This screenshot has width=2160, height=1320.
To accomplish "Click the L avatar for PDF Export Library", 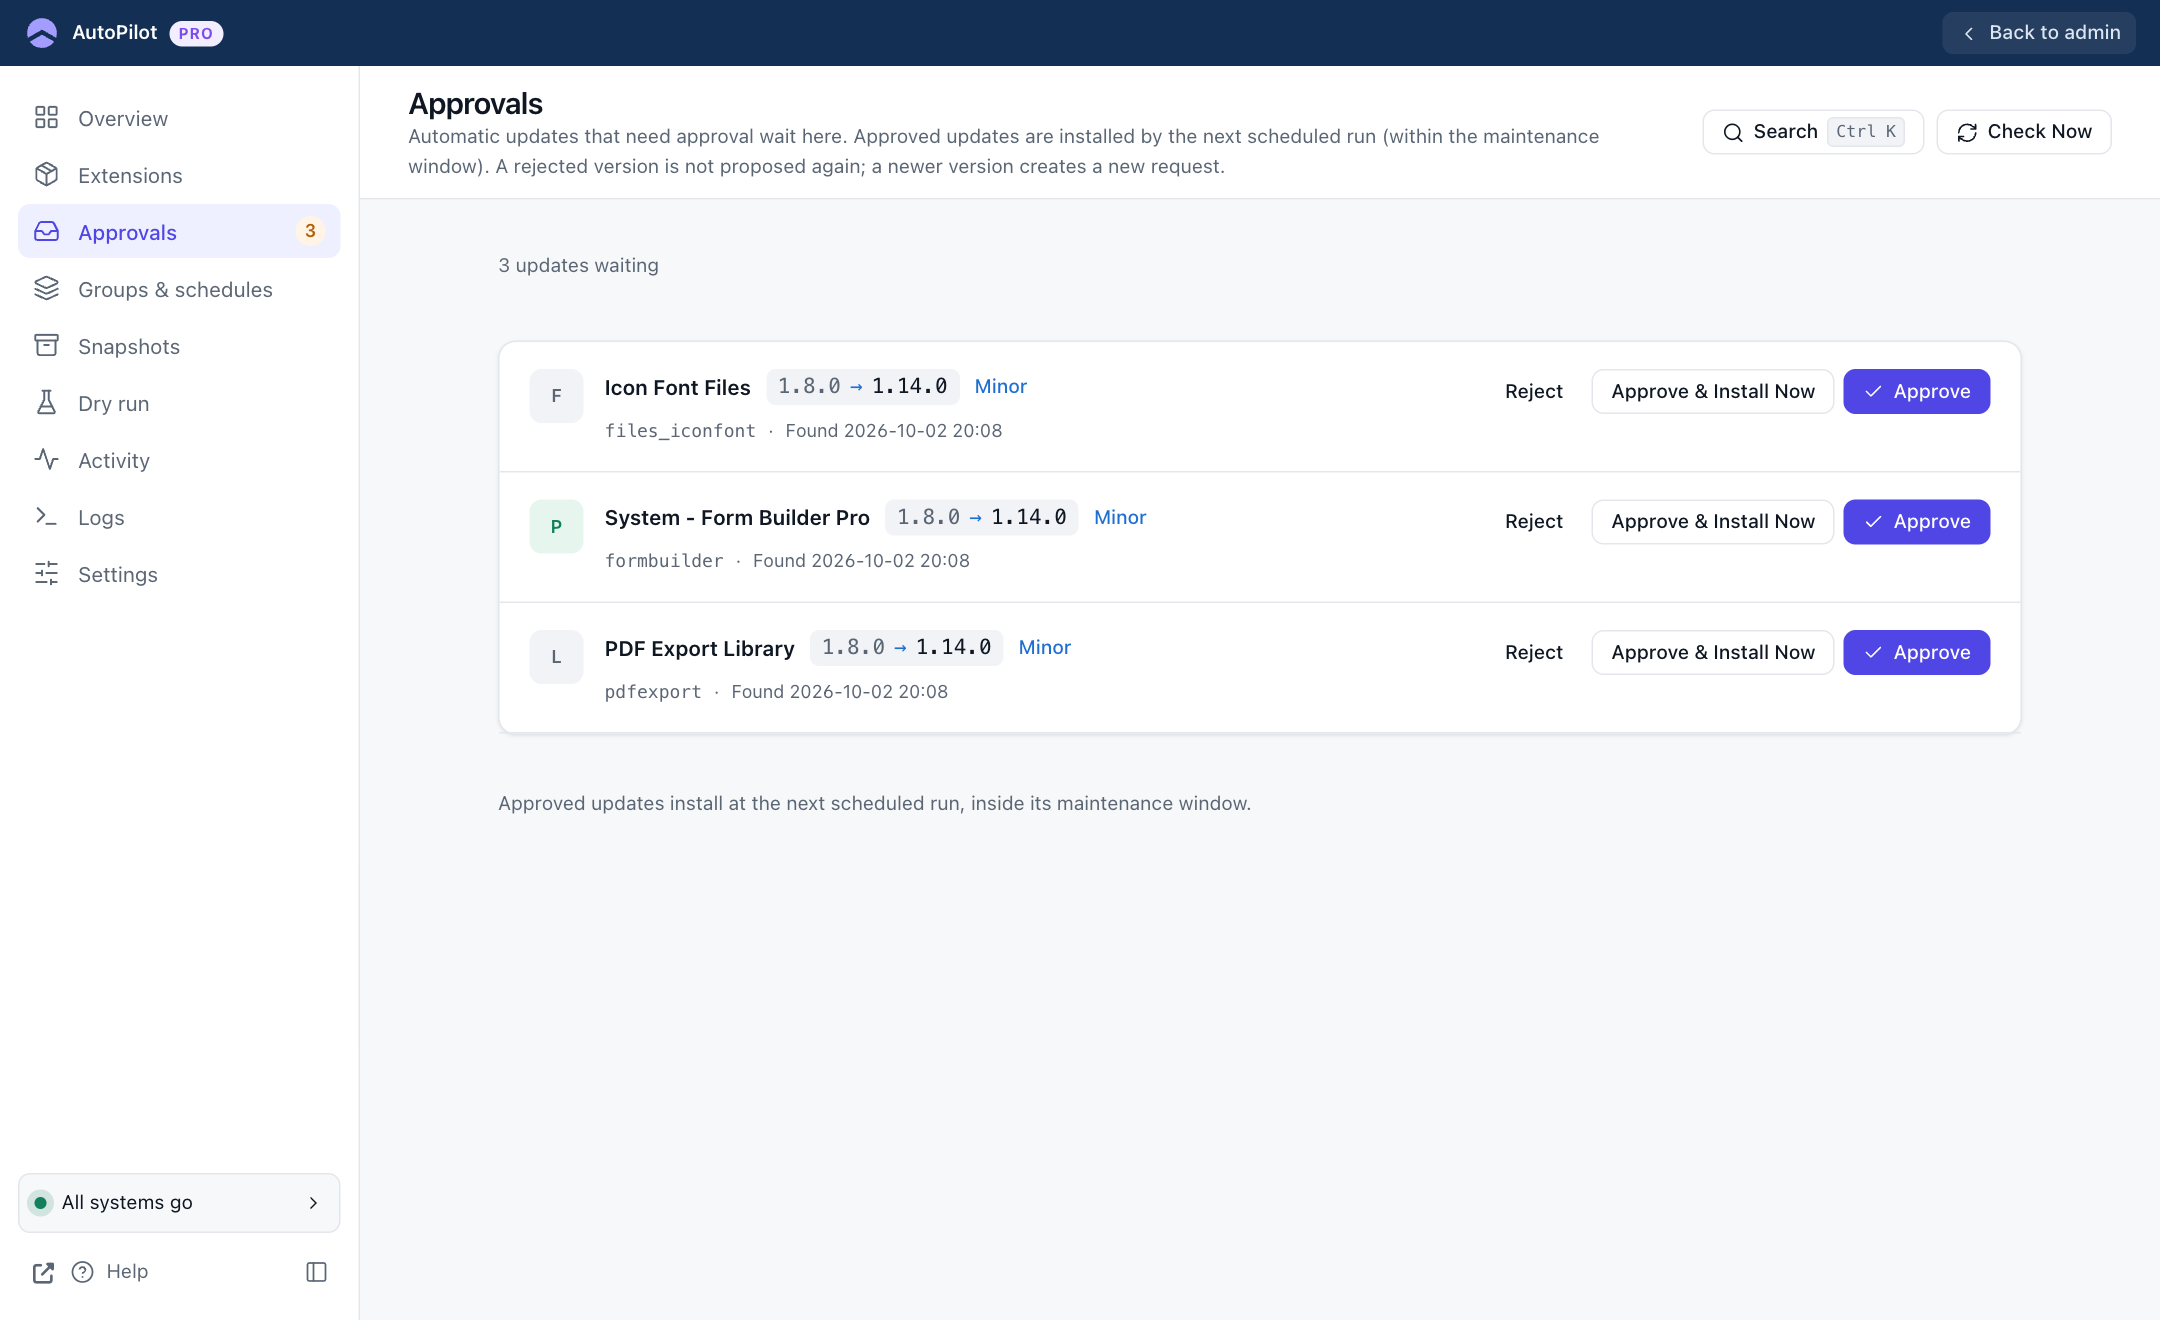I will pos(556,657).
